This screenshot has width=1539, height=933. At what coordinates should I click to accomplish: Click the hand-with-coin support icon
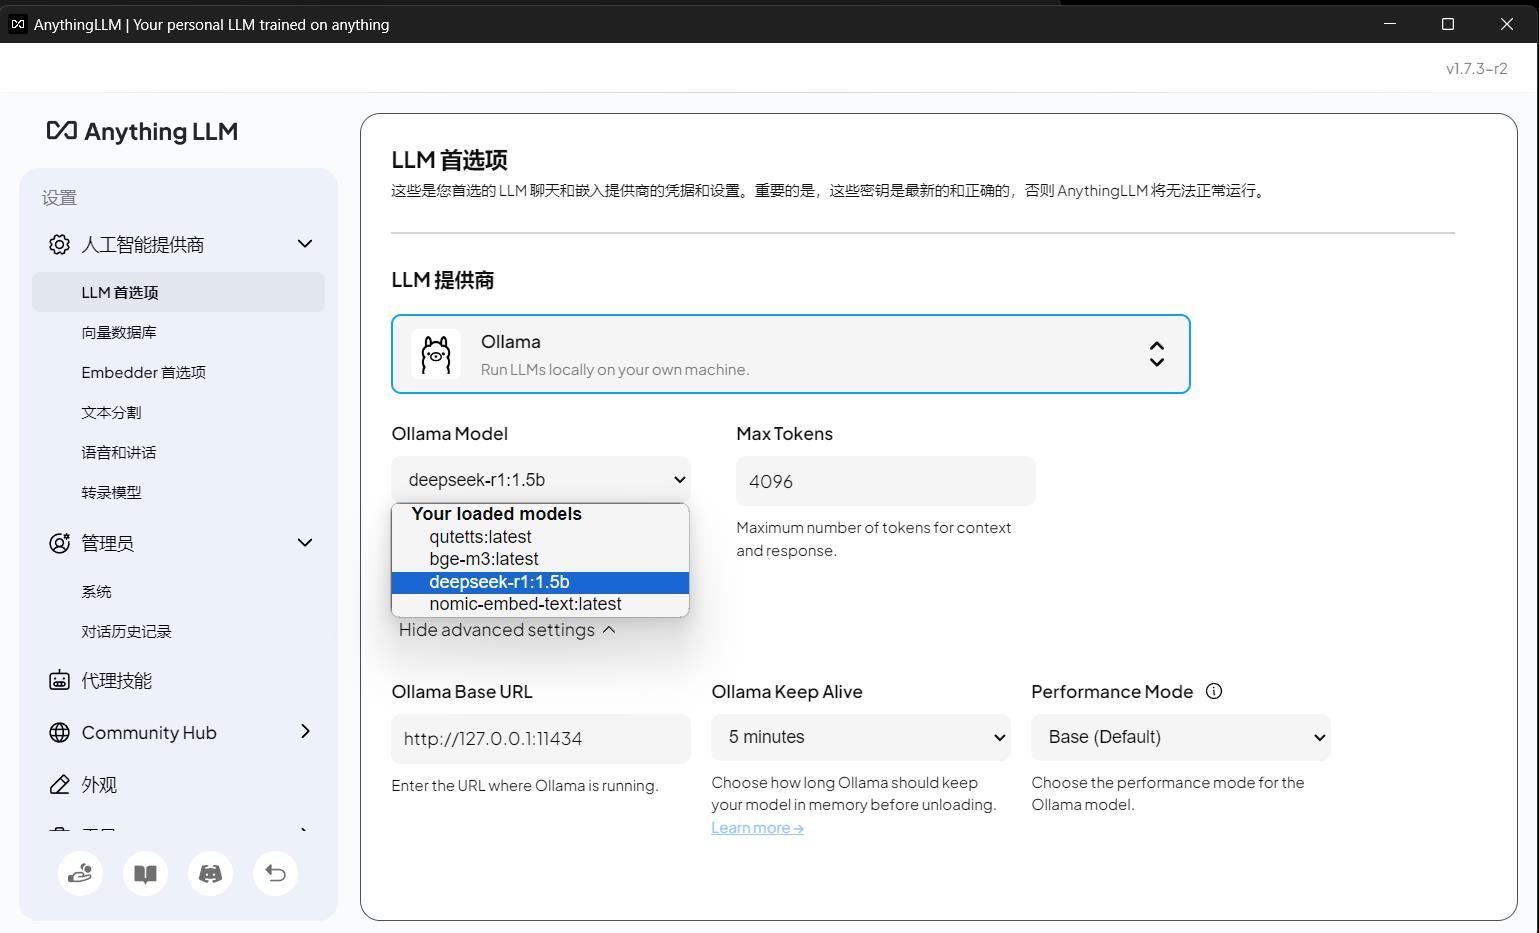coord(80,874)
